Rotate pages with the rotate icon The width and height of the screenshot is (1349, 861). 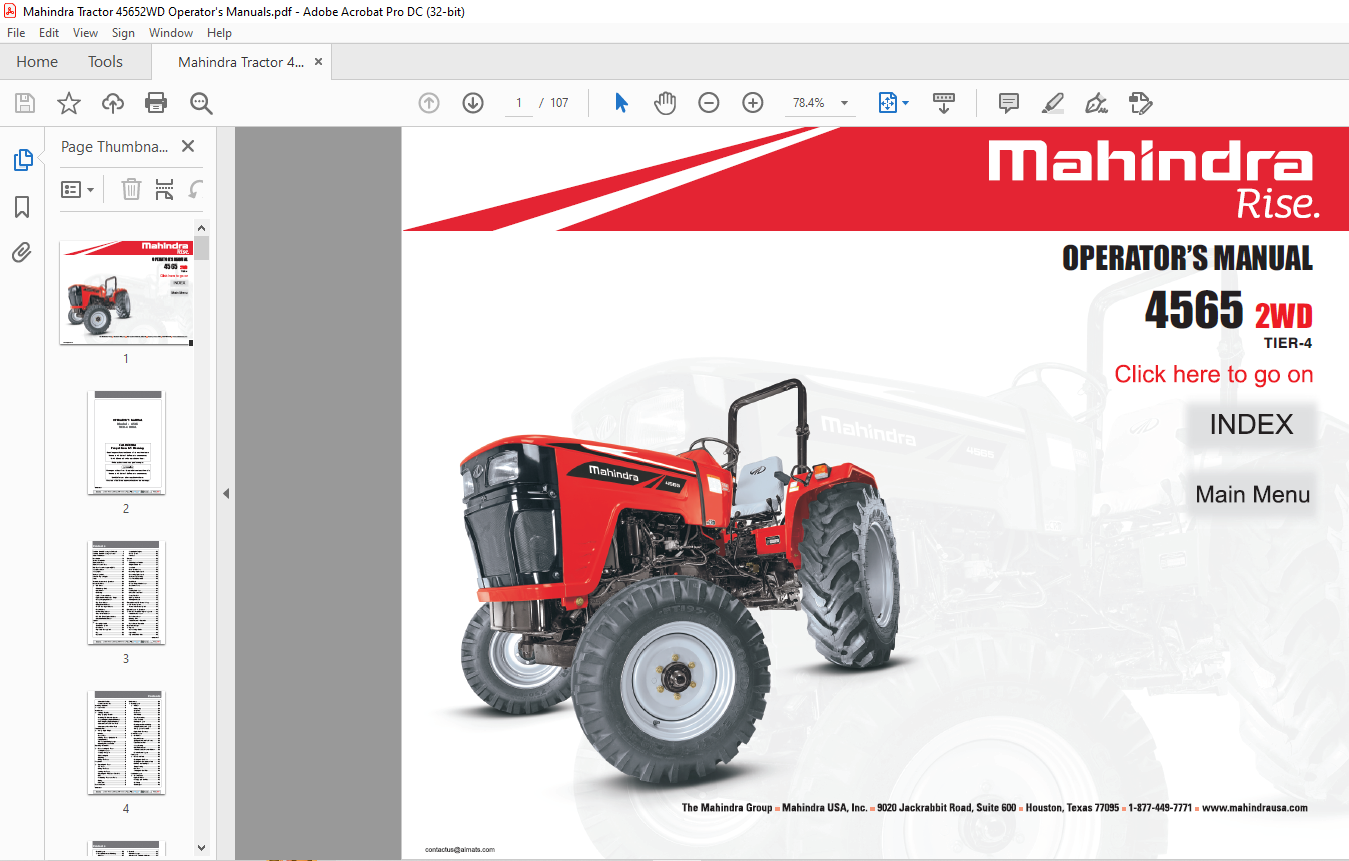(196, 189)
